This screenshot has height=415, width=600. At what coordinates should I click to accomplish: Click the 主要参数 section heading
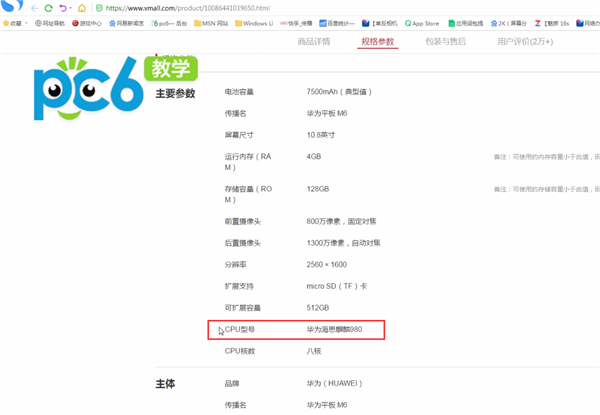(175, 93)
